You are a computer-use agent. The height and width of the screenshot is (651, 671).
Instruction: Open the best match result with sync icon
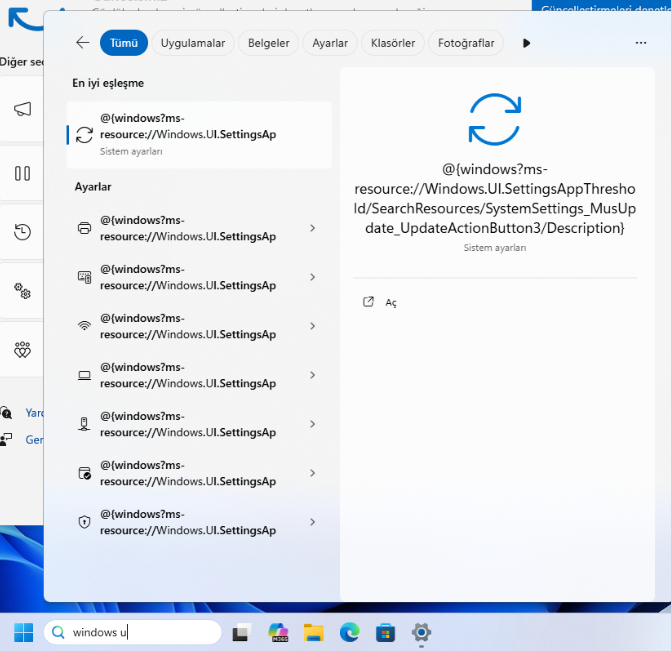199,135
